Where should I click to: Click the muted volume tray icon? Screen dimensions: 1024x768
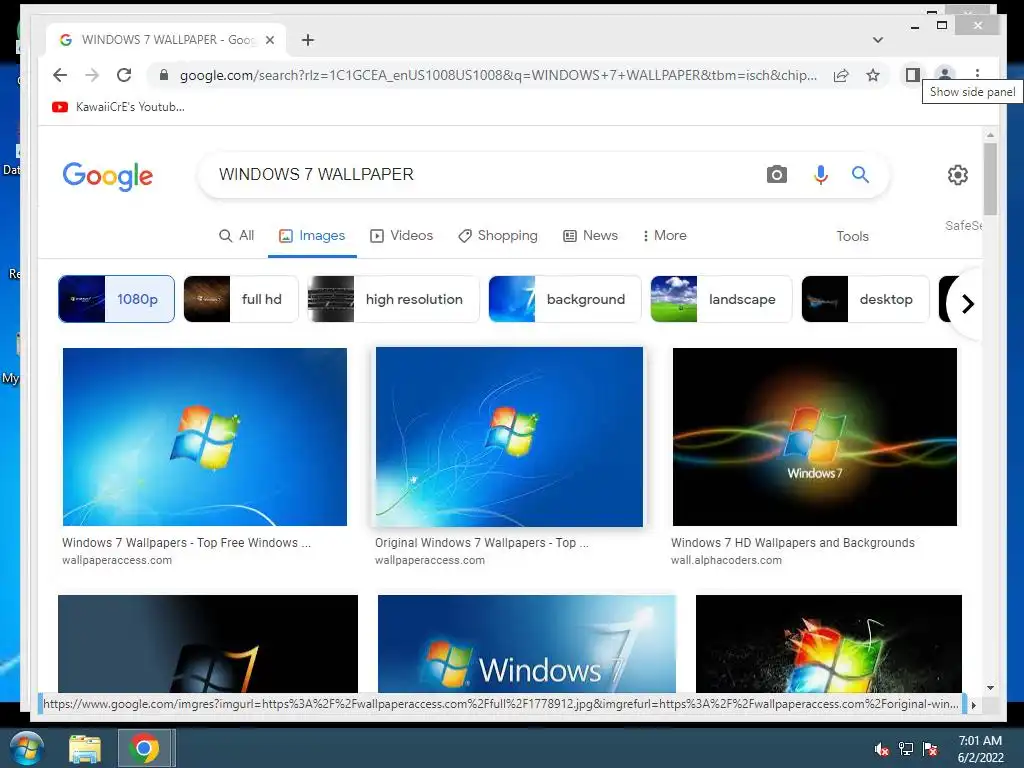(881, 749)
